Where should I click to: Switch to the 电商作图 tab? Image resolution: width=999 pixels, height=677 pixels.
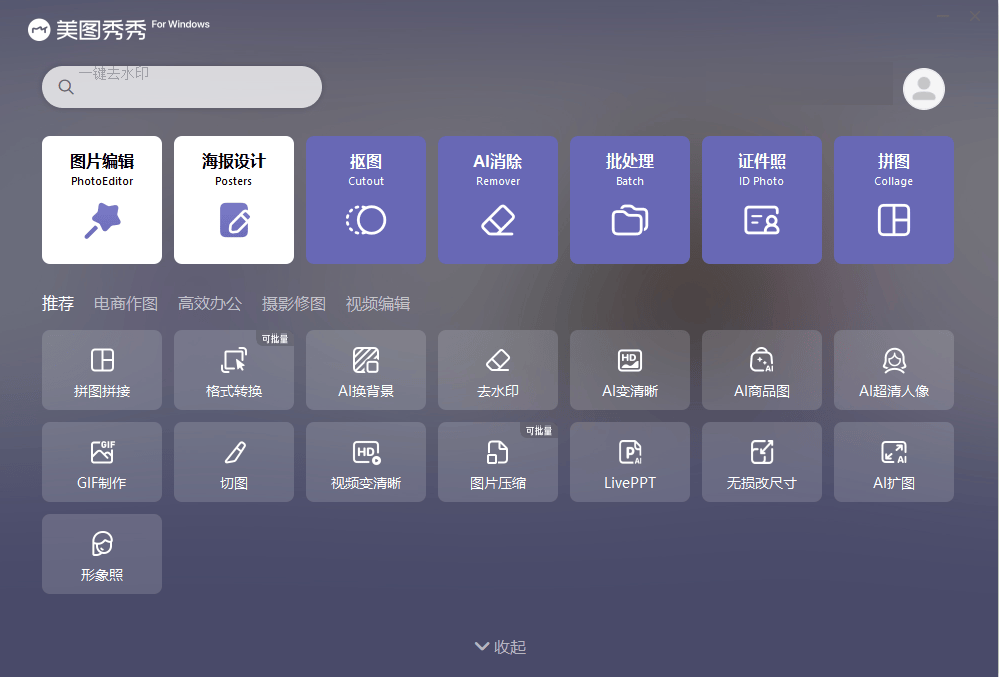pyautogui.click(x=126, y=303)
